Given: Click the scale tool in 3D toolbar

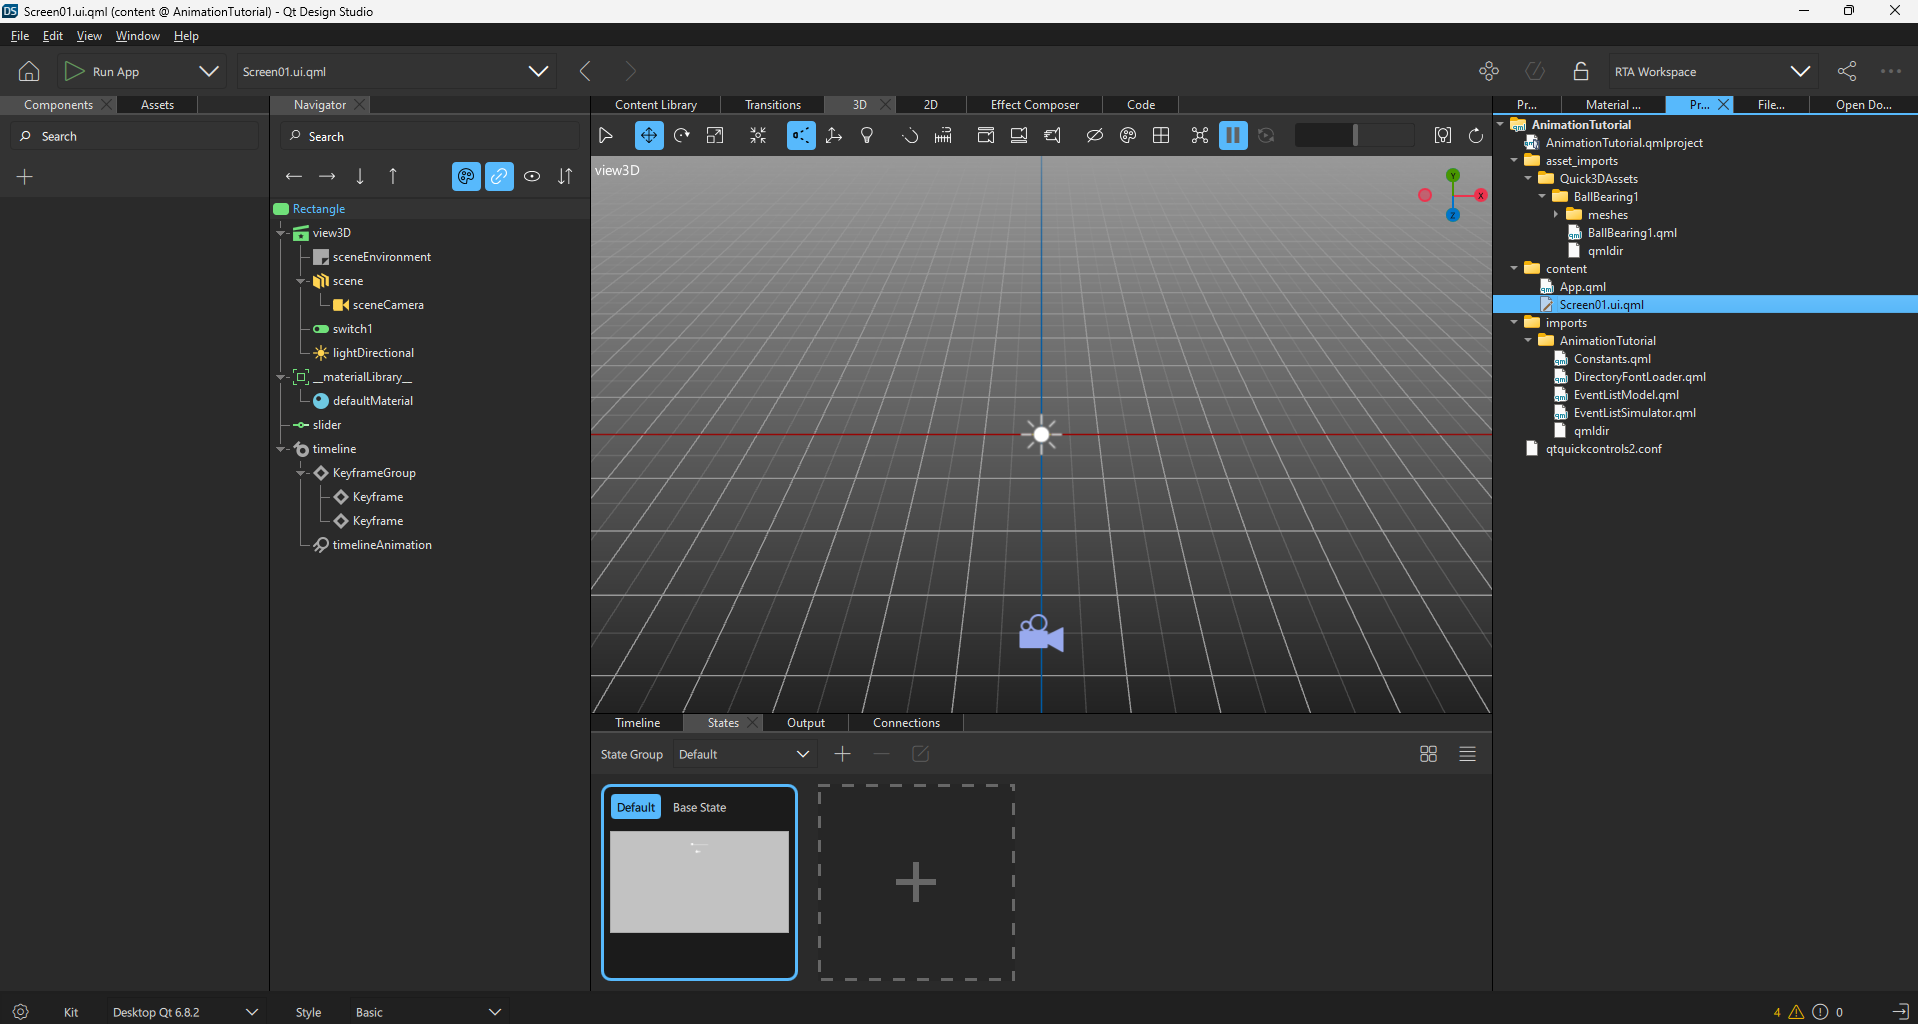Looking at the screenshot, I should (715, 136).
